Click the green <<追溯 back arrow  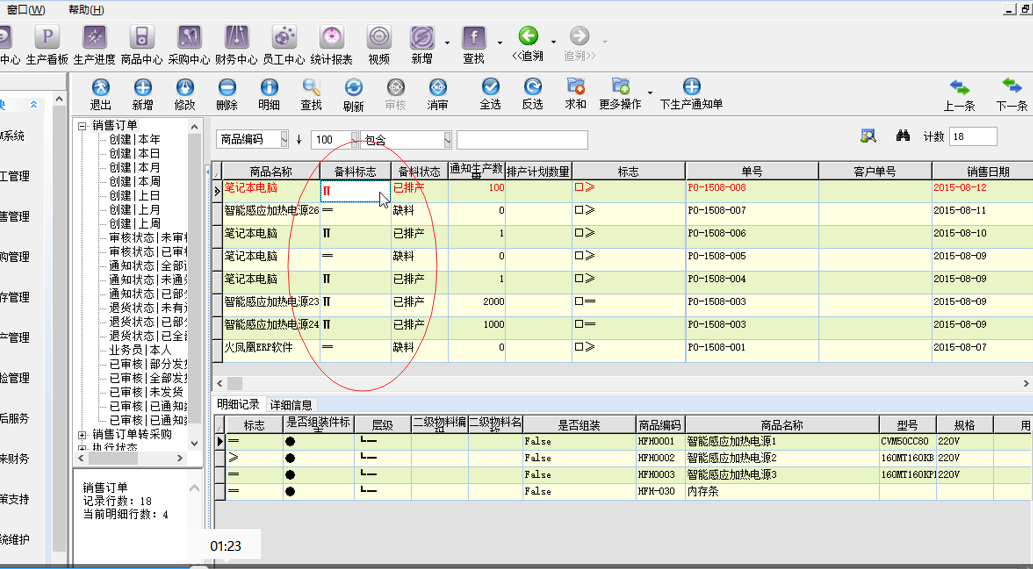point(528,36)
